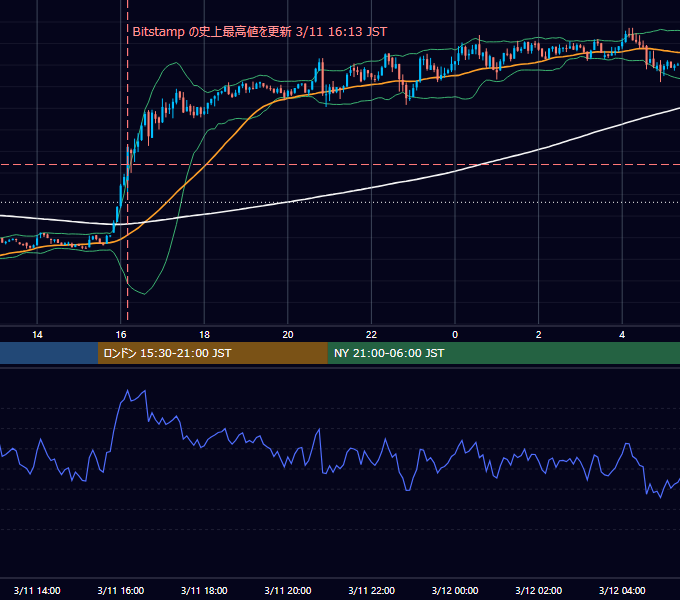Click the 3/12 02:00 date label
This screenshot has width=680, height=600.
click(539, 590)
